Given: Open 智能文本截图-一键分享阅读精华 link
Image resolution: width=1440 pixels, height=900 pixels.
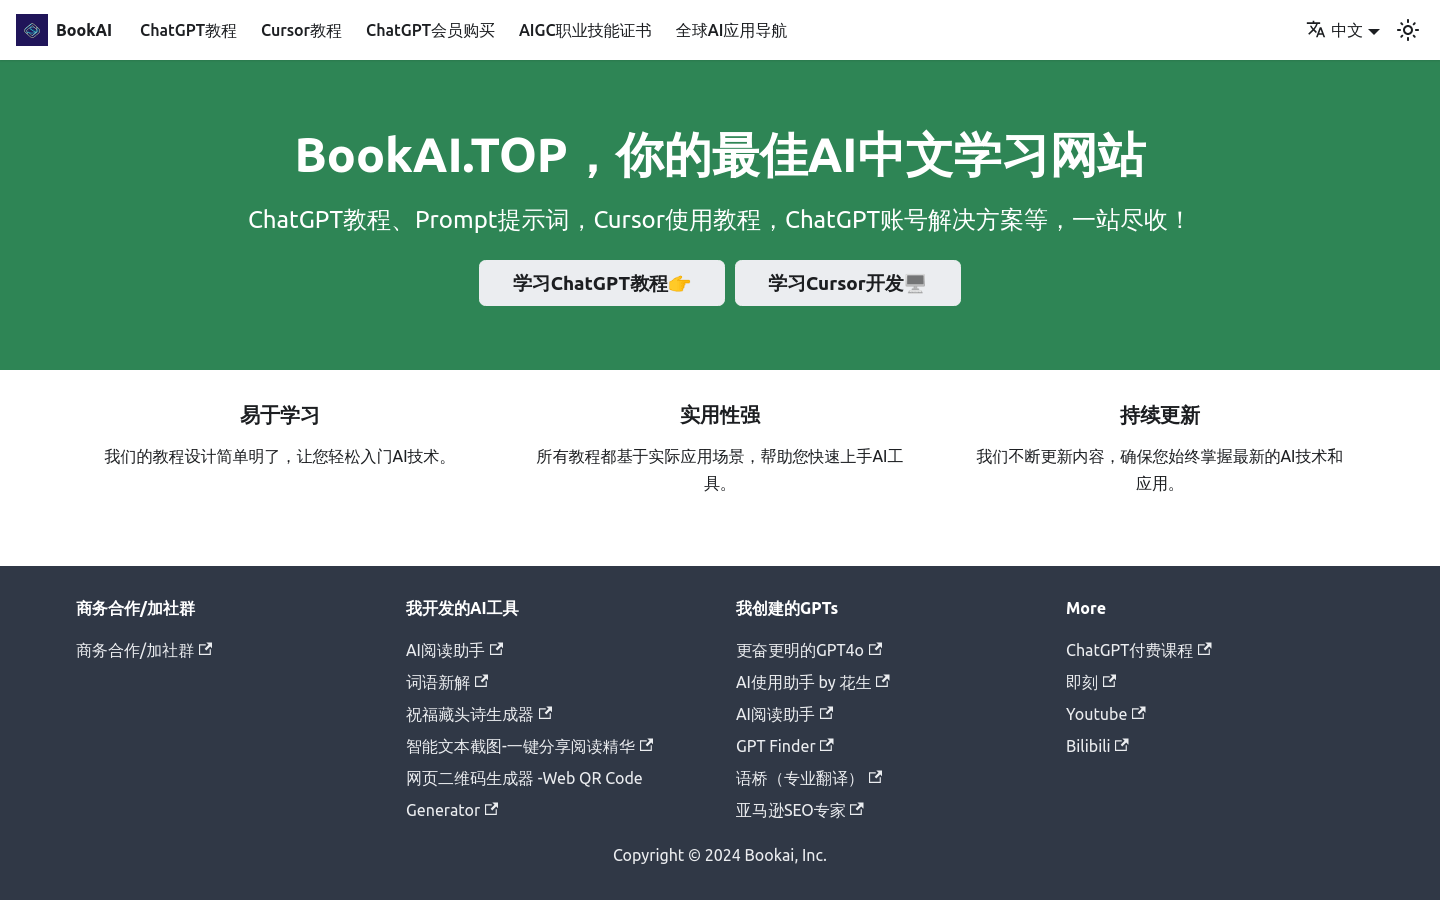Looking at the screenshot, I should [x=529, y=746].
